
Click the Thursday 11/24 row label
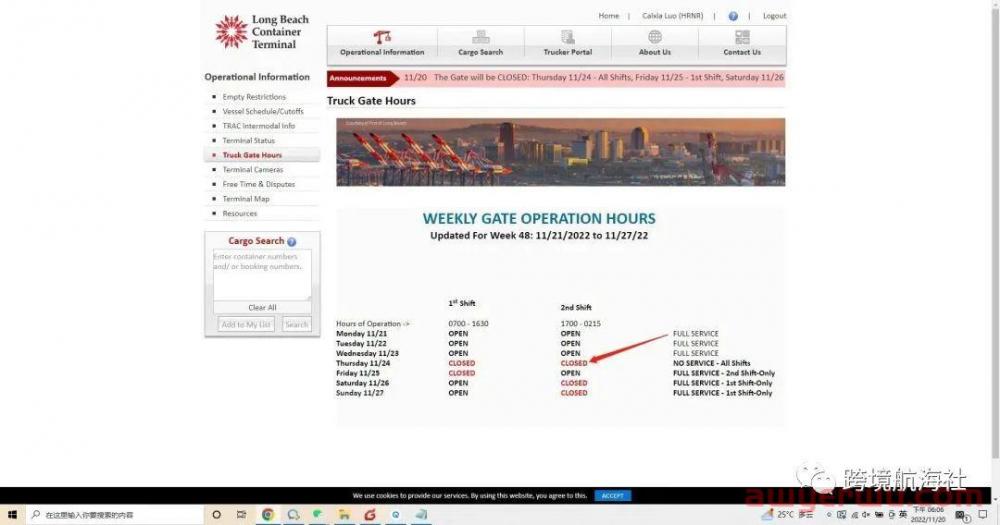363,364
